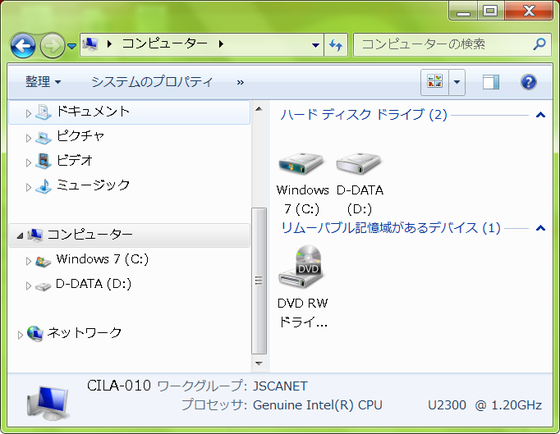The image size is (560, 434).
Task: Expand arrow after コンピューター in address bar
Action: coord(221,44)
